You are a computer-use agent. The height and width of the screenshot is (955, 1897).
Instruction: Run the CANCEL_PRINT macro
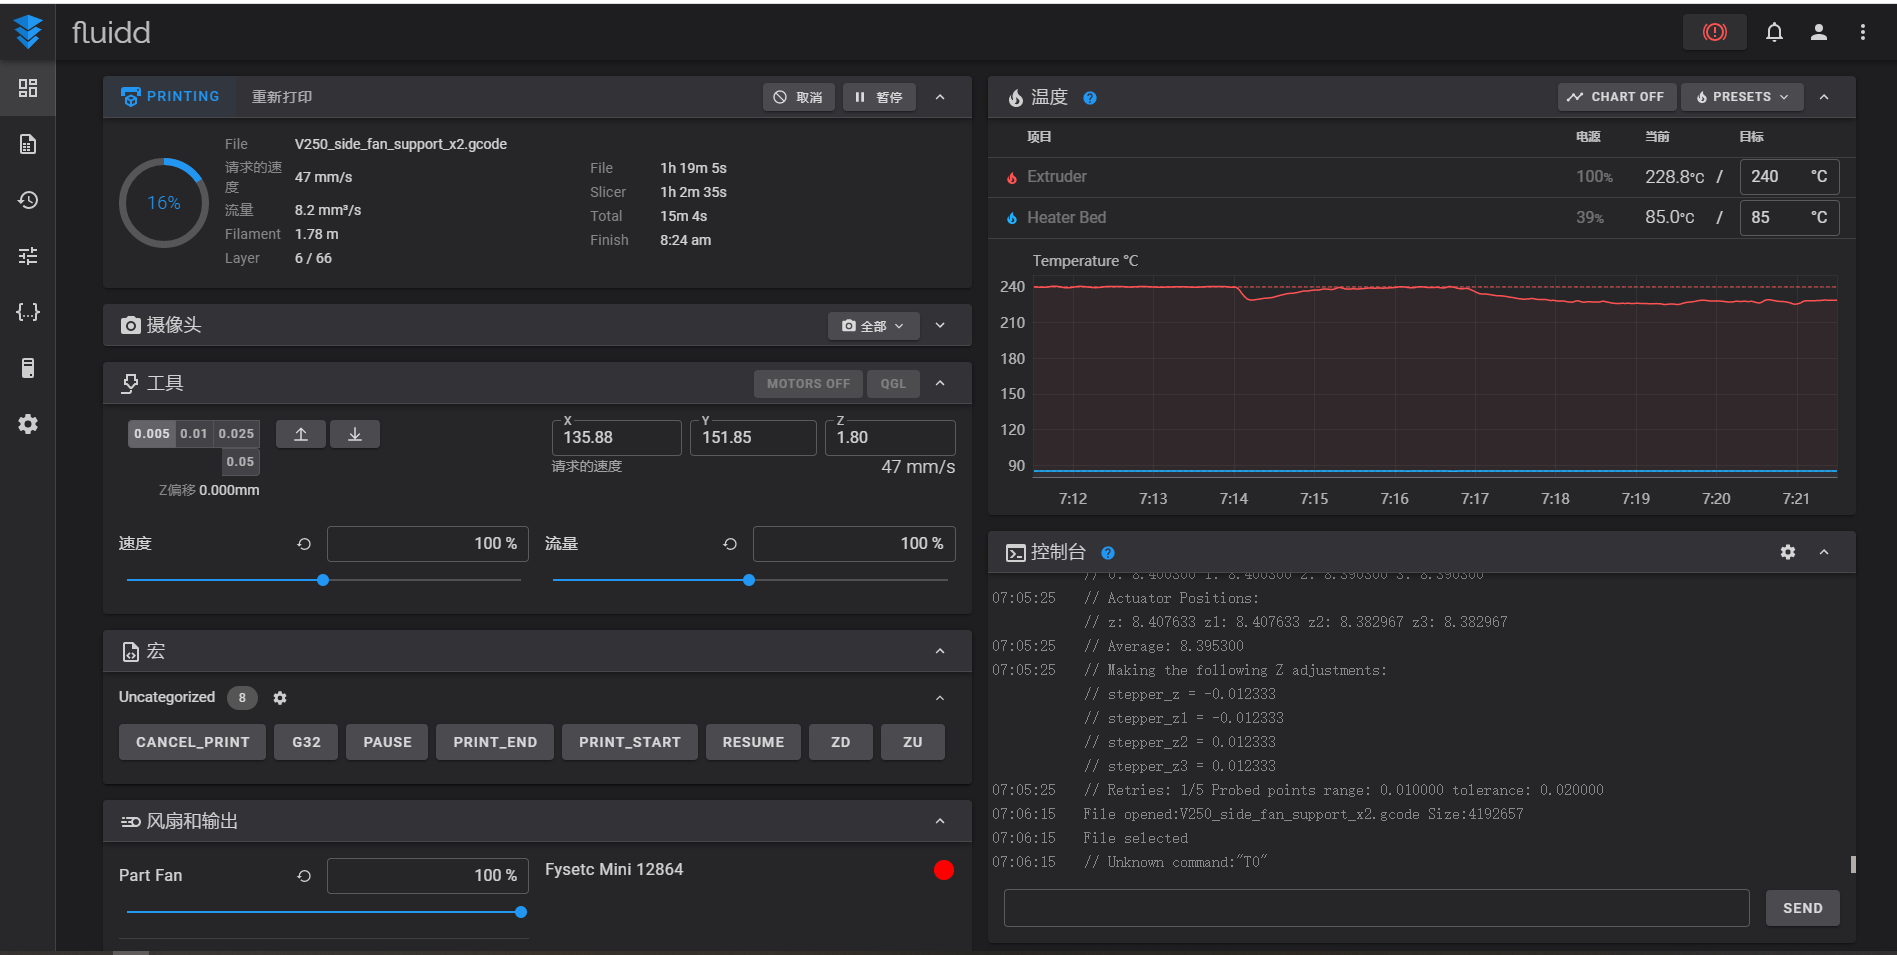pos(193,742)
